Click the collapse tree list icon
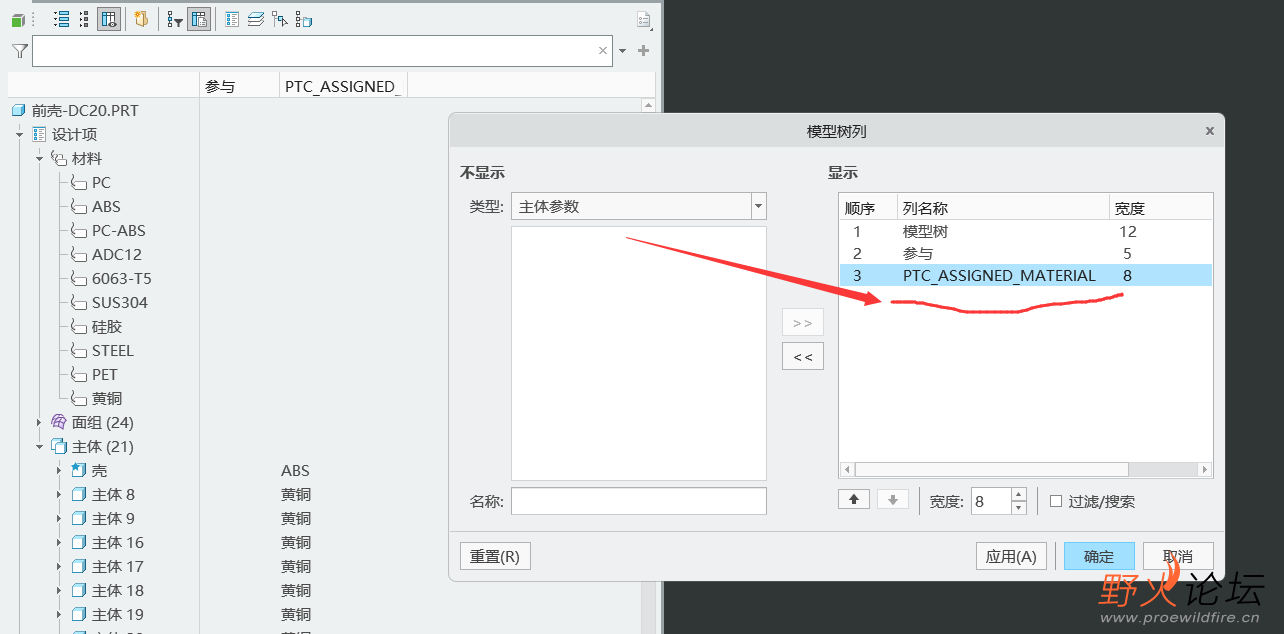 pyautogui.click(x=85, y=19)
